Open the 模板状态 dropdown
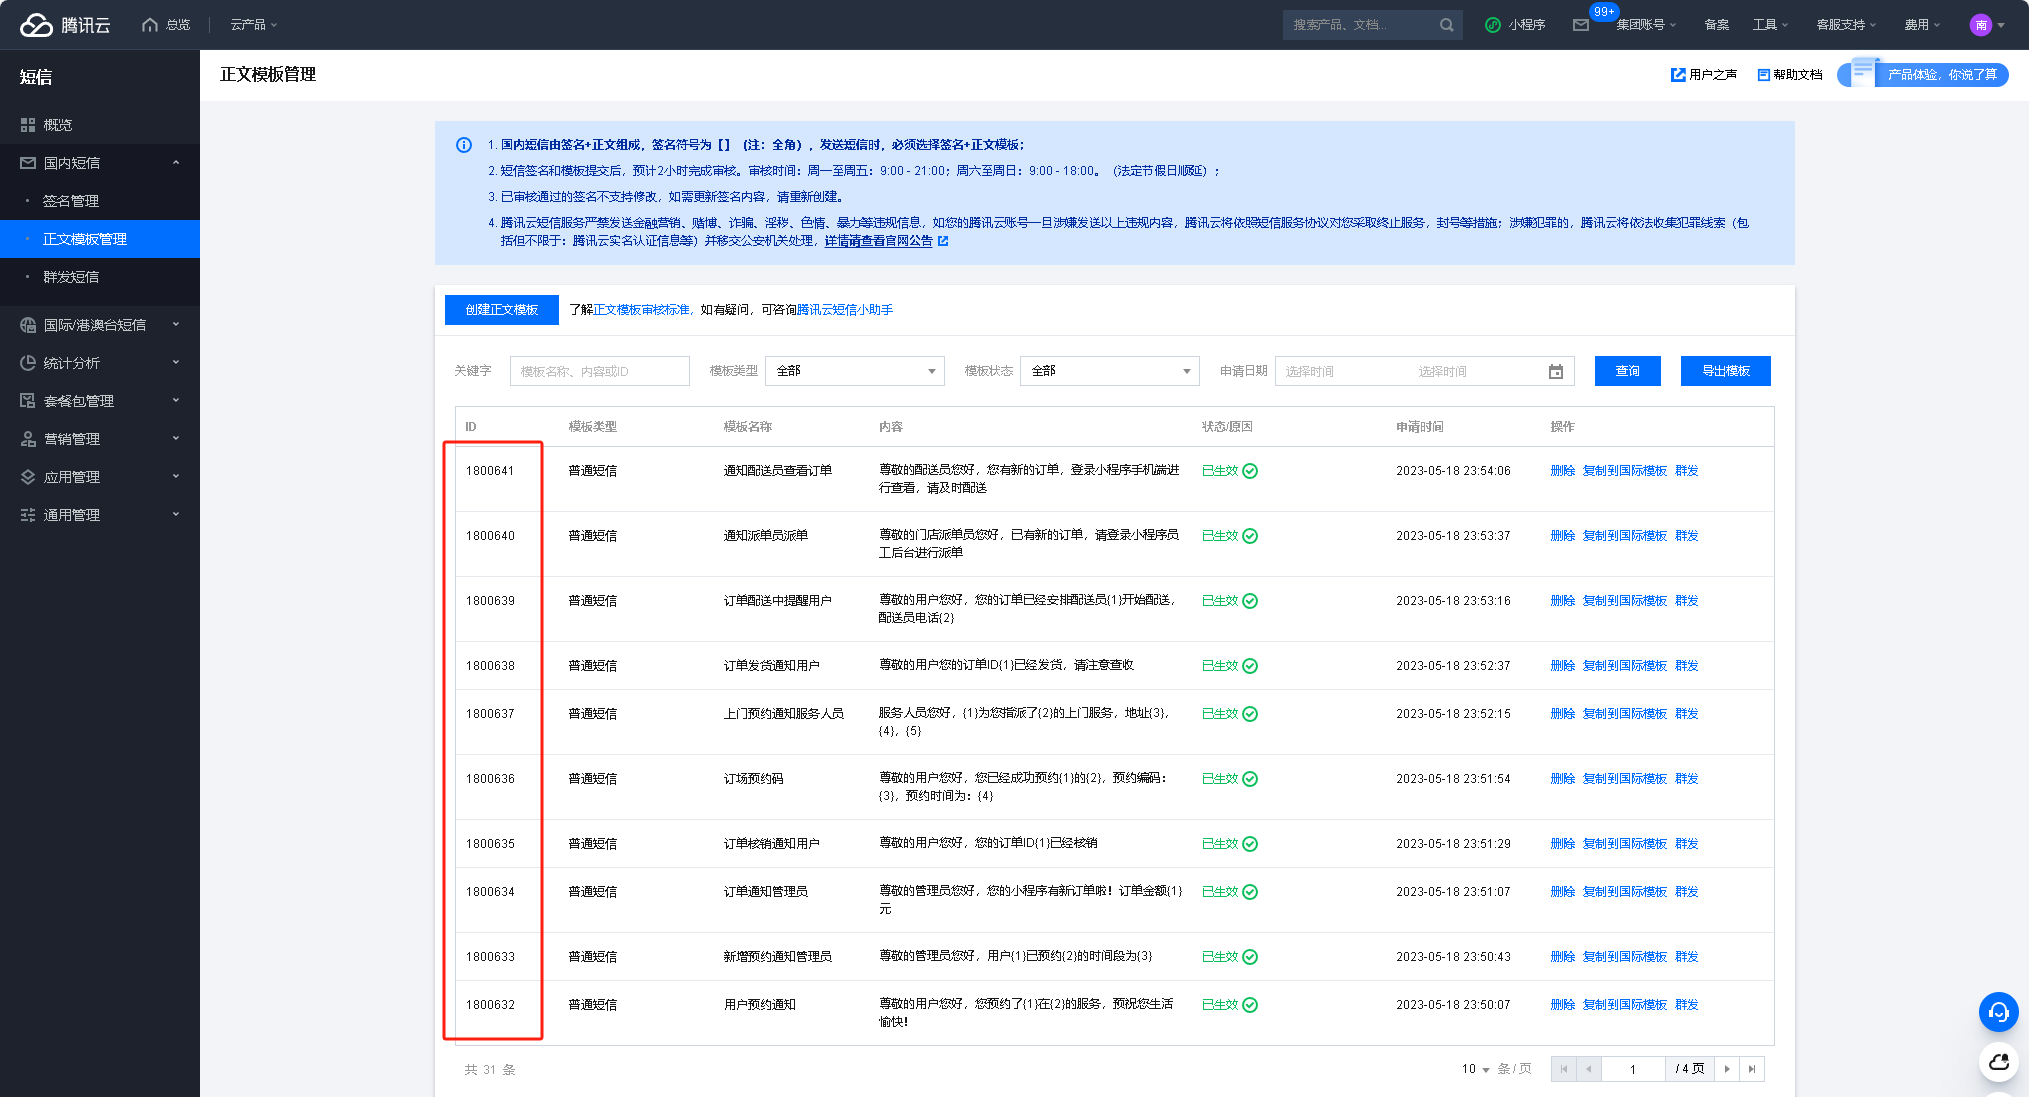The height and width of the screenshot is (1097, 2029). [x=1110, y=371]
